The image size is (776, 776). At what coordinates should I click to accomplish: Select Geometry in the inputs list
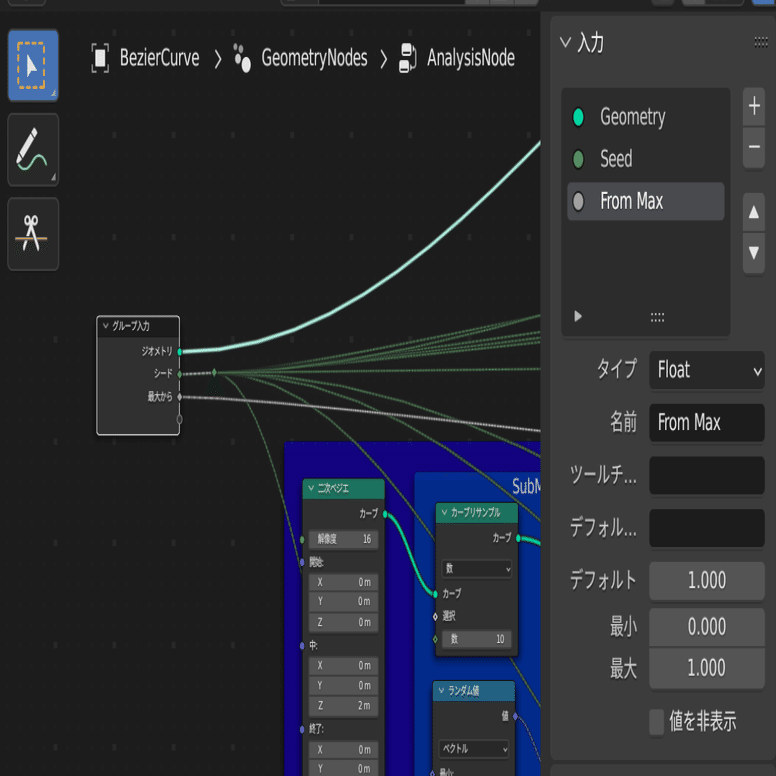pyautogui.click(x=645, y=117)
